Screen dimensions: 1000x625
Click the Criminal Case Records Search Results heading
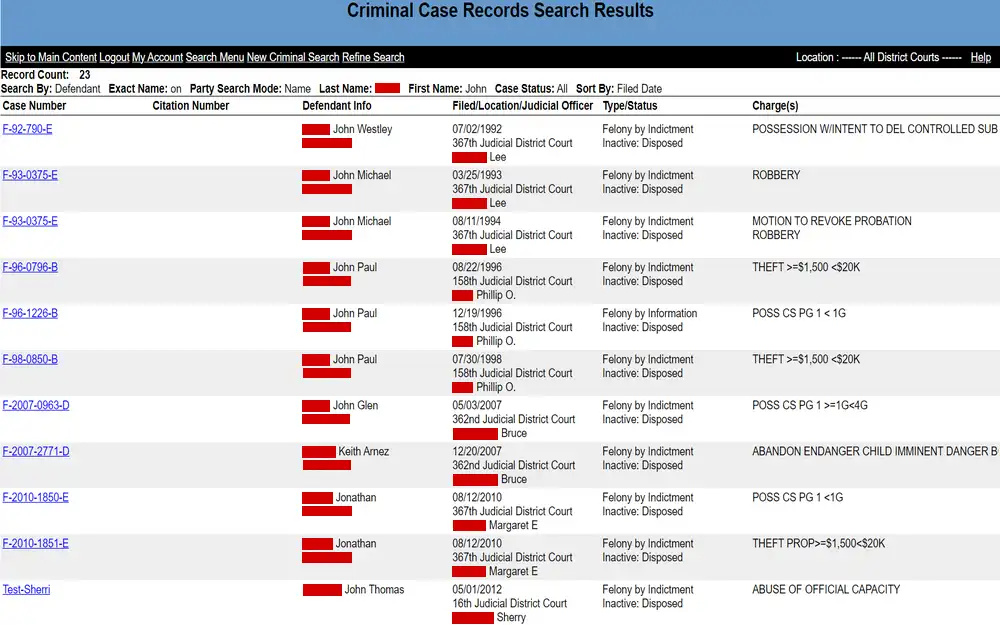point(500,11)
